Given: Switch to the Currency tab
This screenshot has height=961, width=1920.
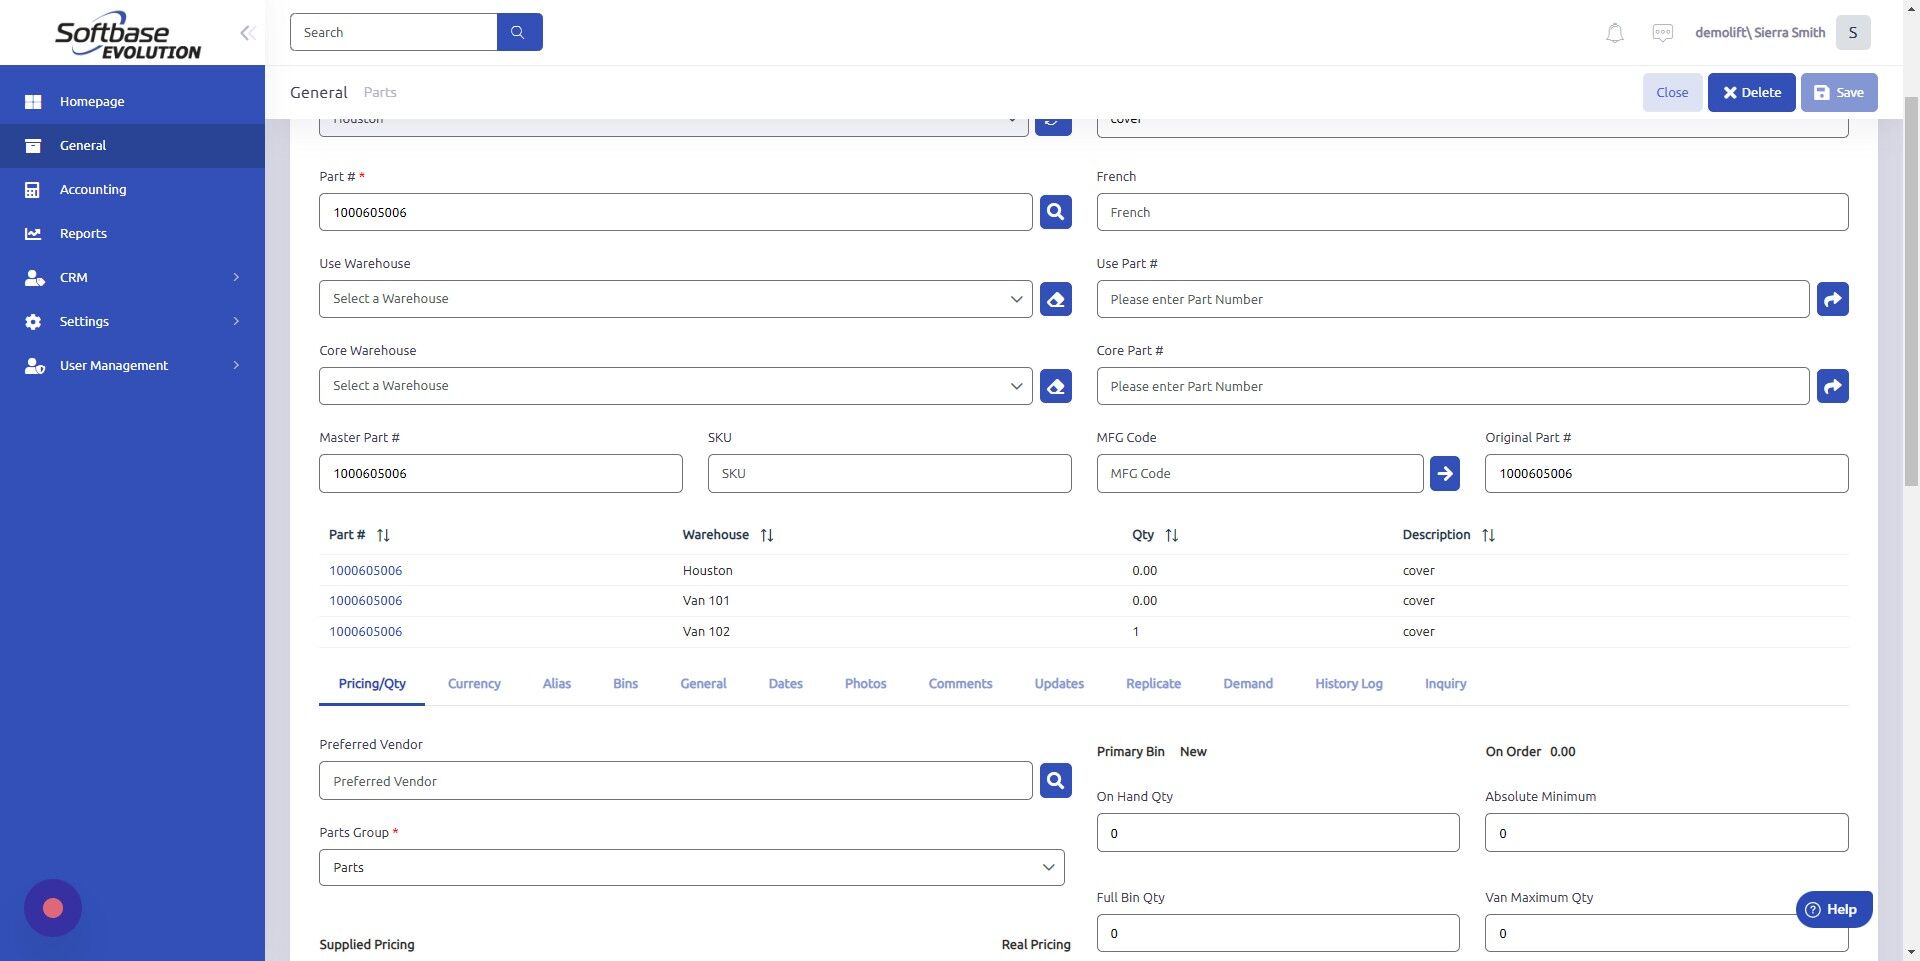Looking at the screenshot, I should [473, 683].
